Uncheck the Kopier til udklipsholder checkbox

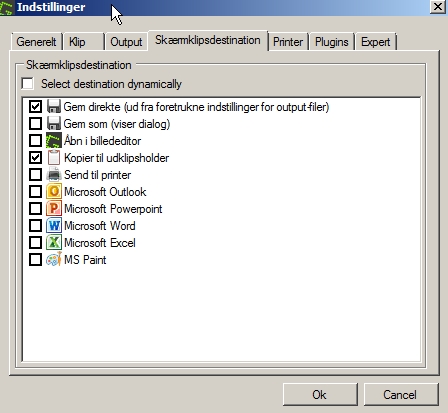pyautogui.click(x=35, y=157)
